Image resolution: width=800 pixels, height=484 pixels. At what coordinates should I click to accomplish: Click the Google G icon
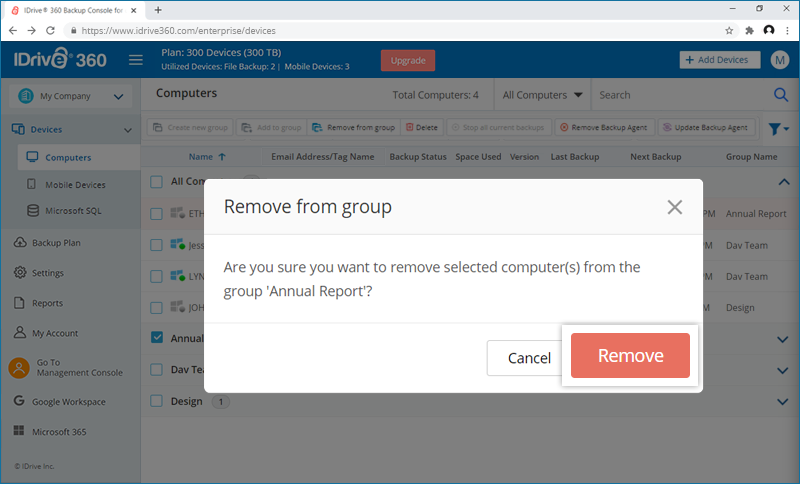click(19, 401)
